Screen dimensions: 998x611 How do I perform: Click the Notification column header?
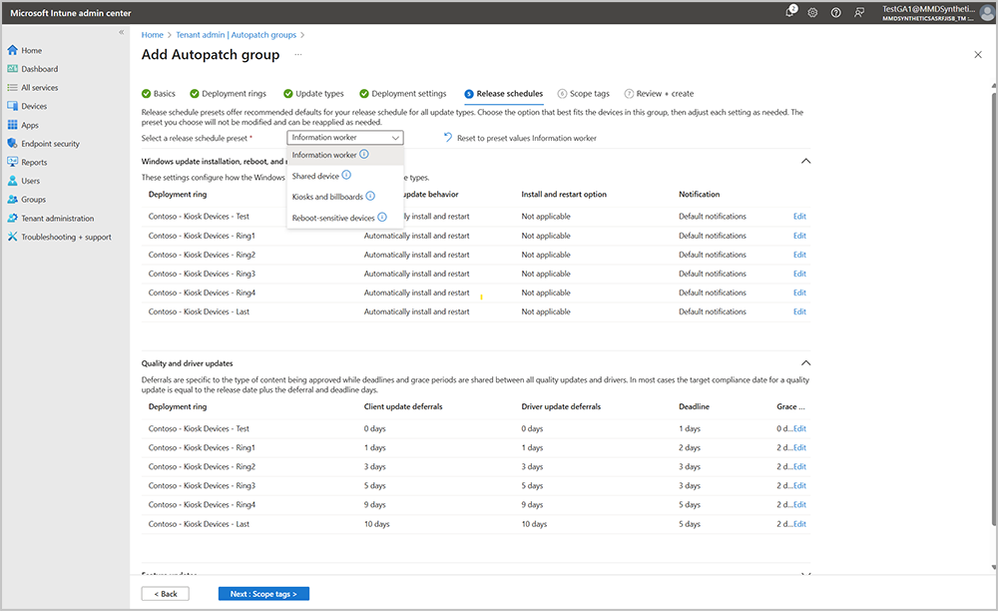(699, 194)
